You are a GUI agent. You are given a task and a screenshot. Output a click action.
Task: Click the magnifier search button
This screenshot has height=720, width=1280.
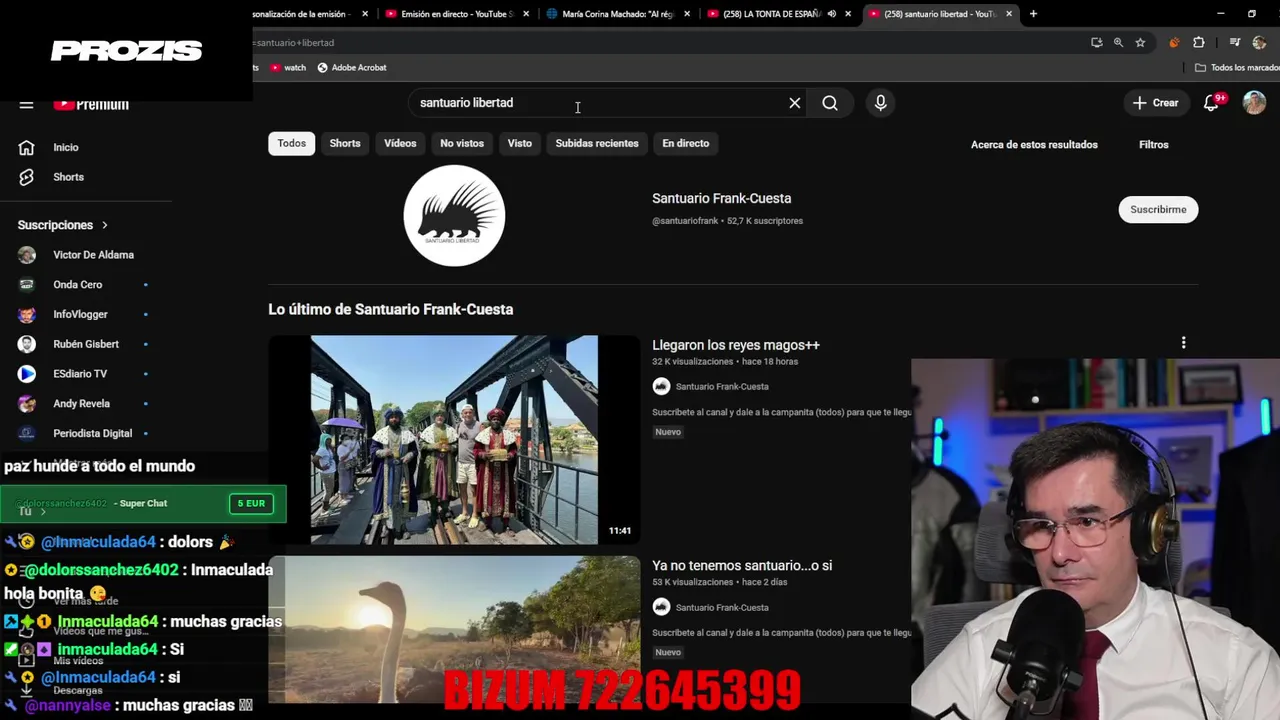[x=830, y=103]
